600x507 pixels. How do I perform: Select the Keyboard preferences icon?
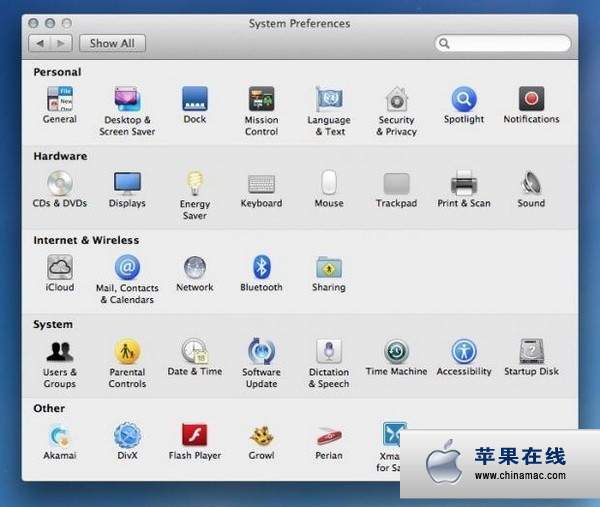click(261, 184)
